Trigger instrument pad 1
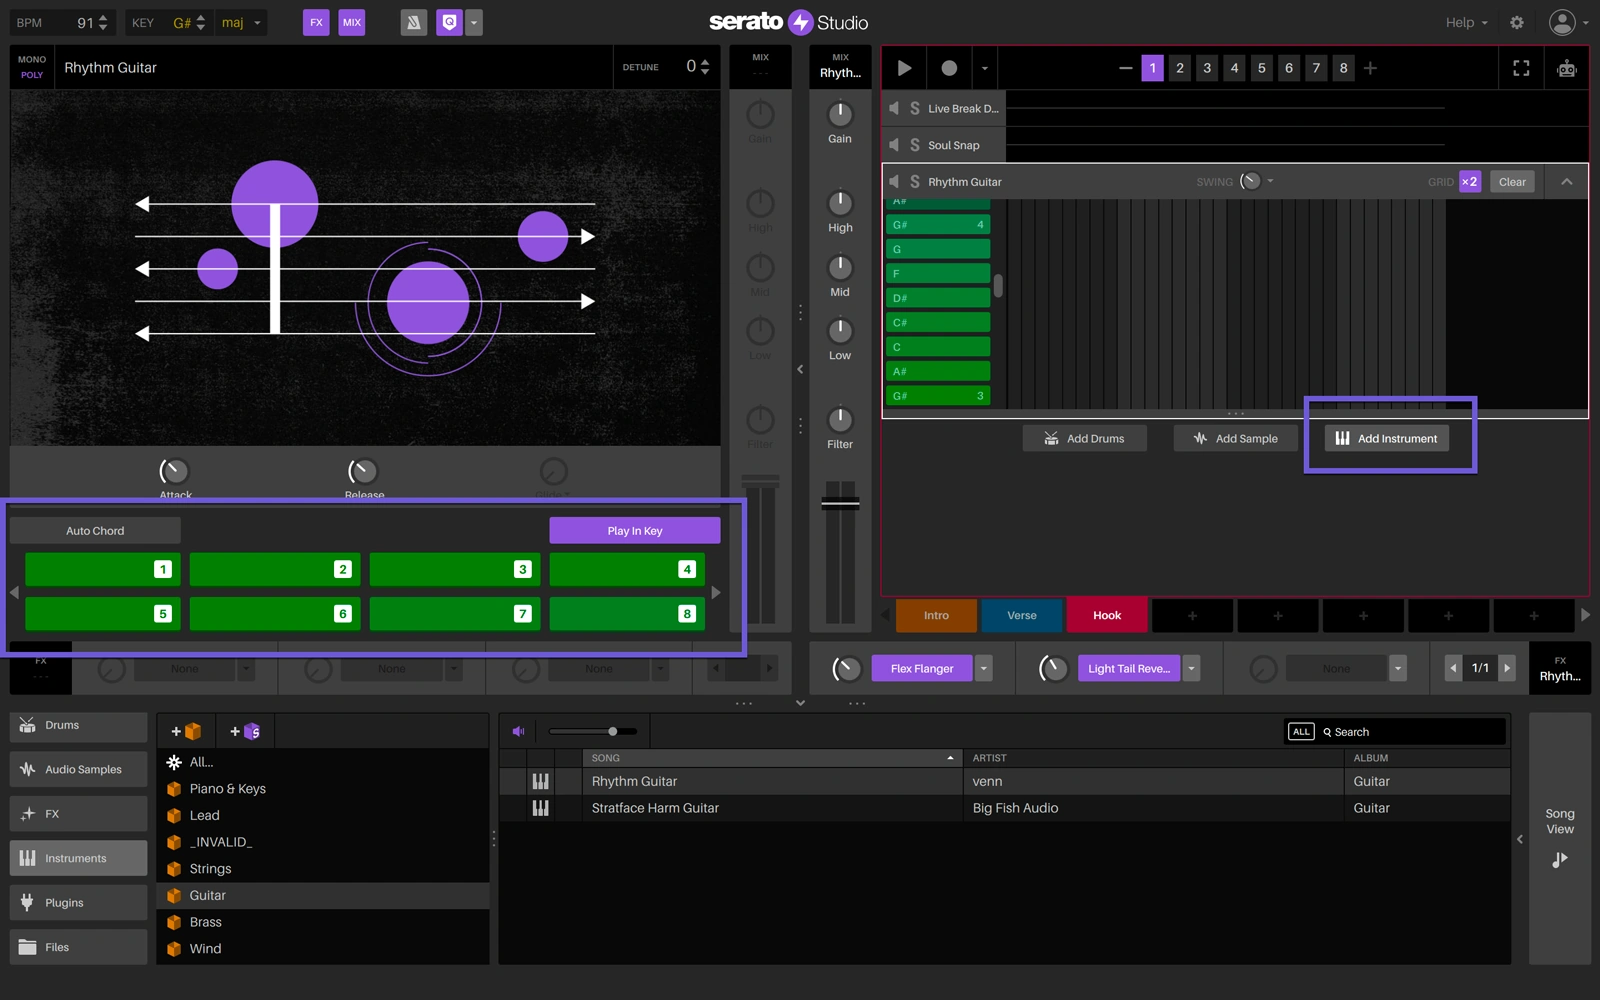 [x=102, y=569]
